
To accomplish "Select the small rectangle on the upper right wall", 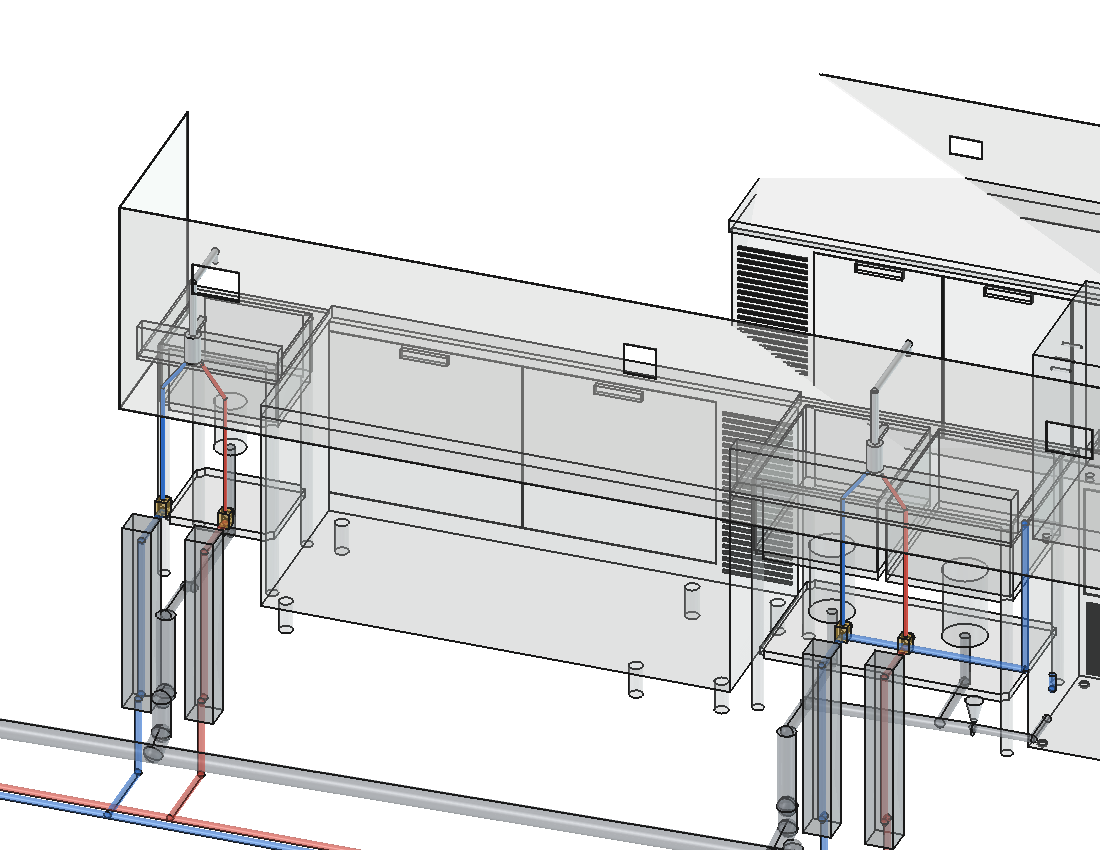I will click(x=966, y=148).
